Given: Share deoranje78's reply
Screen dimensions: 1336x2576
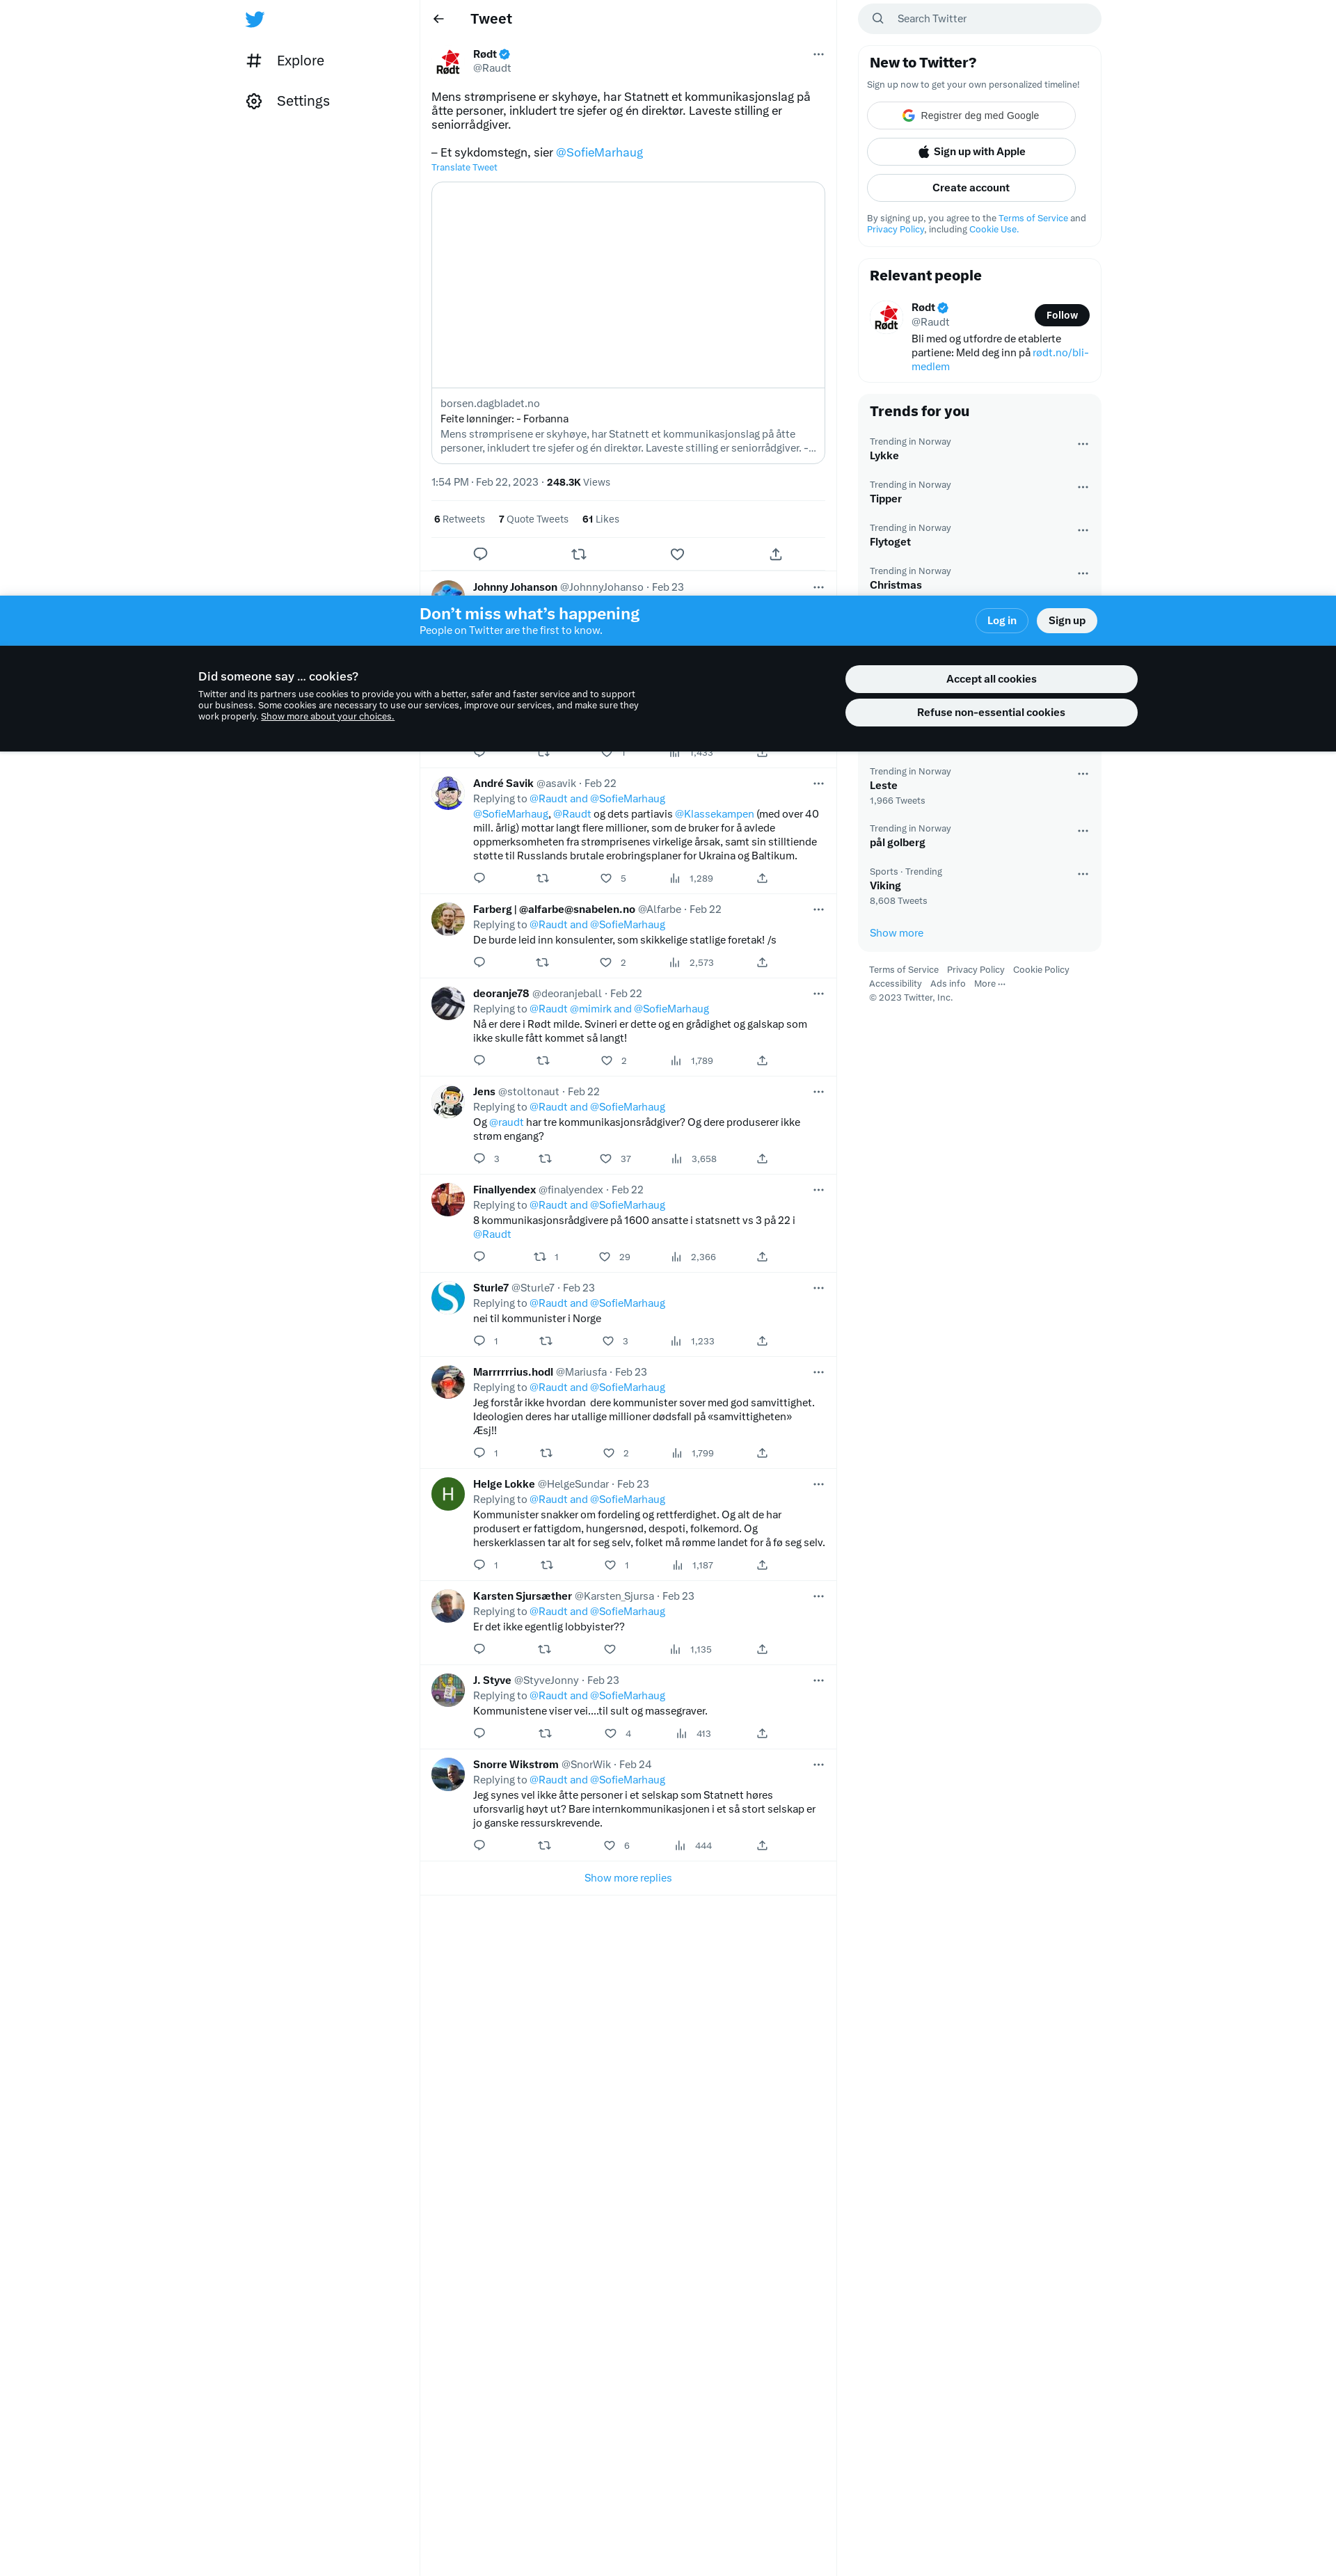Looking at the screenshot, I should (762, 1060).
